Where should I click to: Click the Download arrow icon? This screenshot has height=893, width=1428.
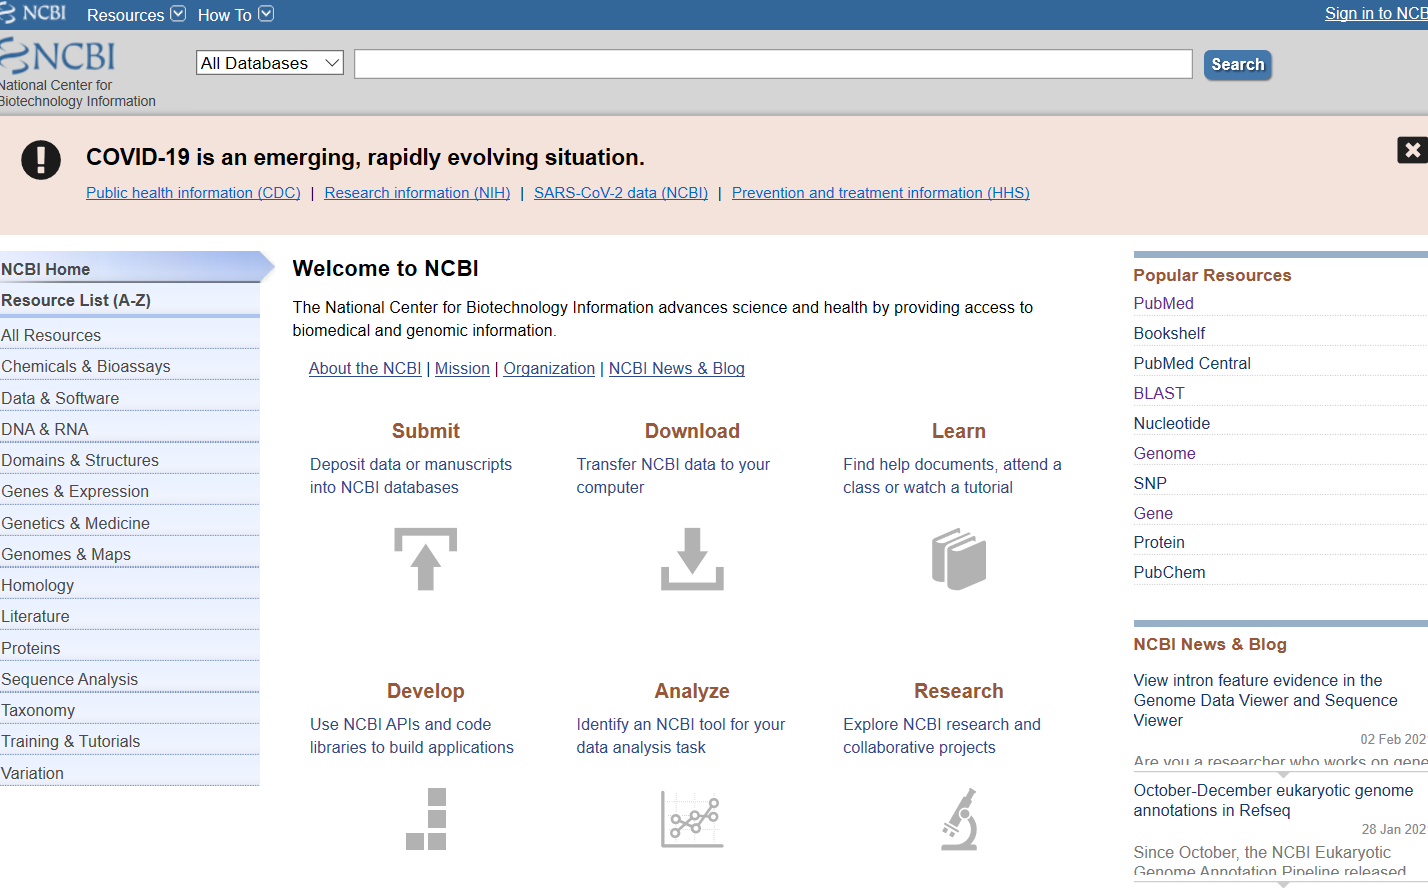pyautogui.click(x=692, y=559)
